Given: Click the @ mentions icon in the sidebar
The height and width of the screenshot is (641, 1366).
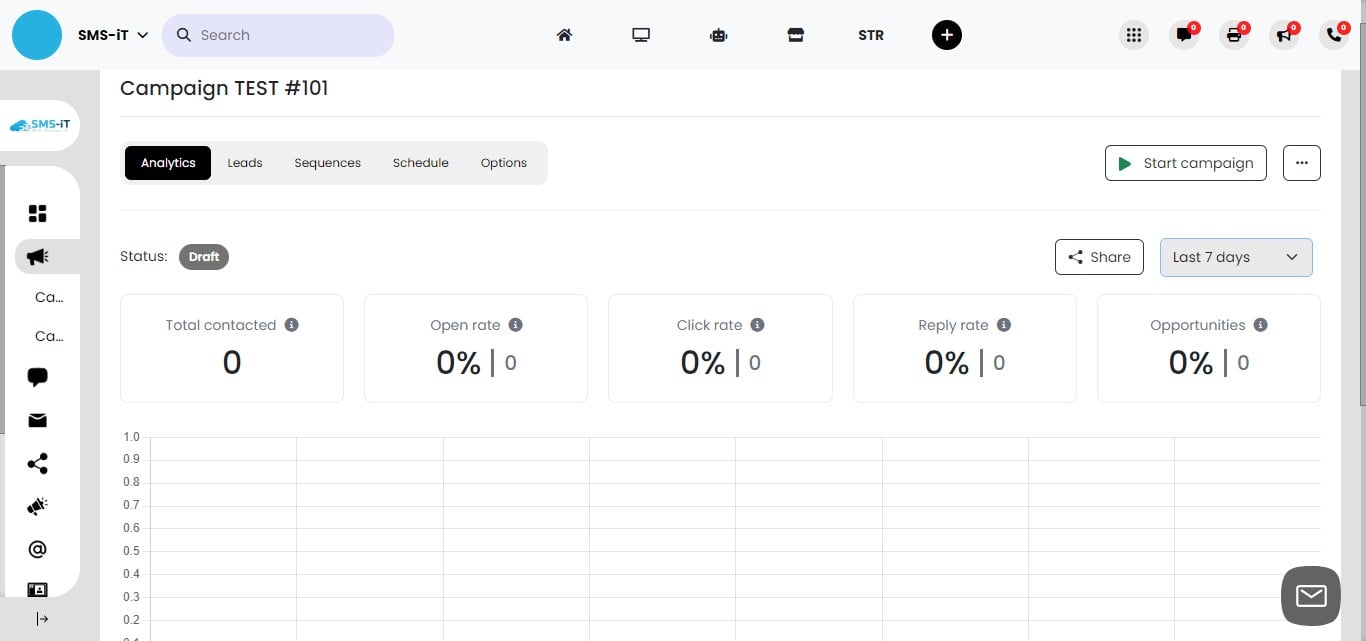Looking at the screenshot, I should click(x=37, y=548).
